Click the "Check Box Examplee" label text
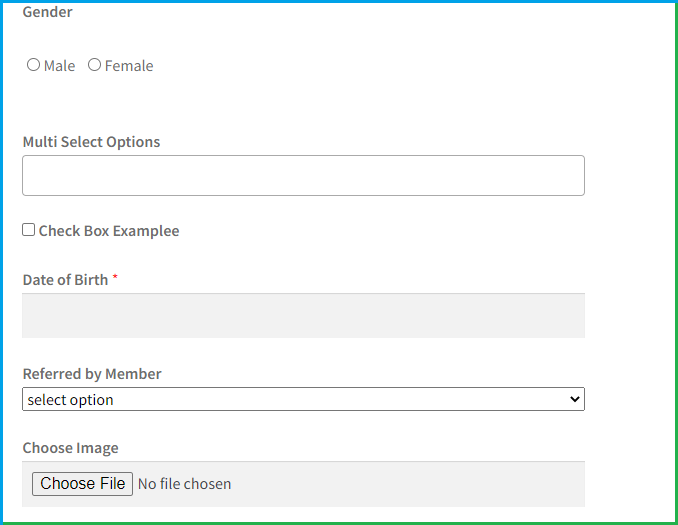 [109, 231]
